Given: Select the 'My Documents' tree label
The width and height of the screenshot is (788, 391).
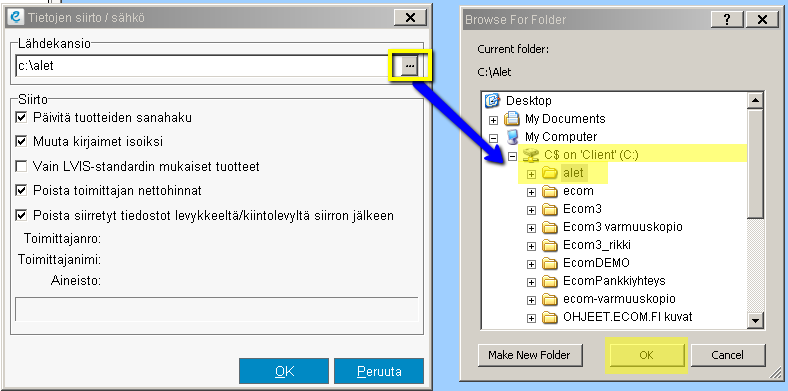Looking at the screenshot, I should 565,119.
